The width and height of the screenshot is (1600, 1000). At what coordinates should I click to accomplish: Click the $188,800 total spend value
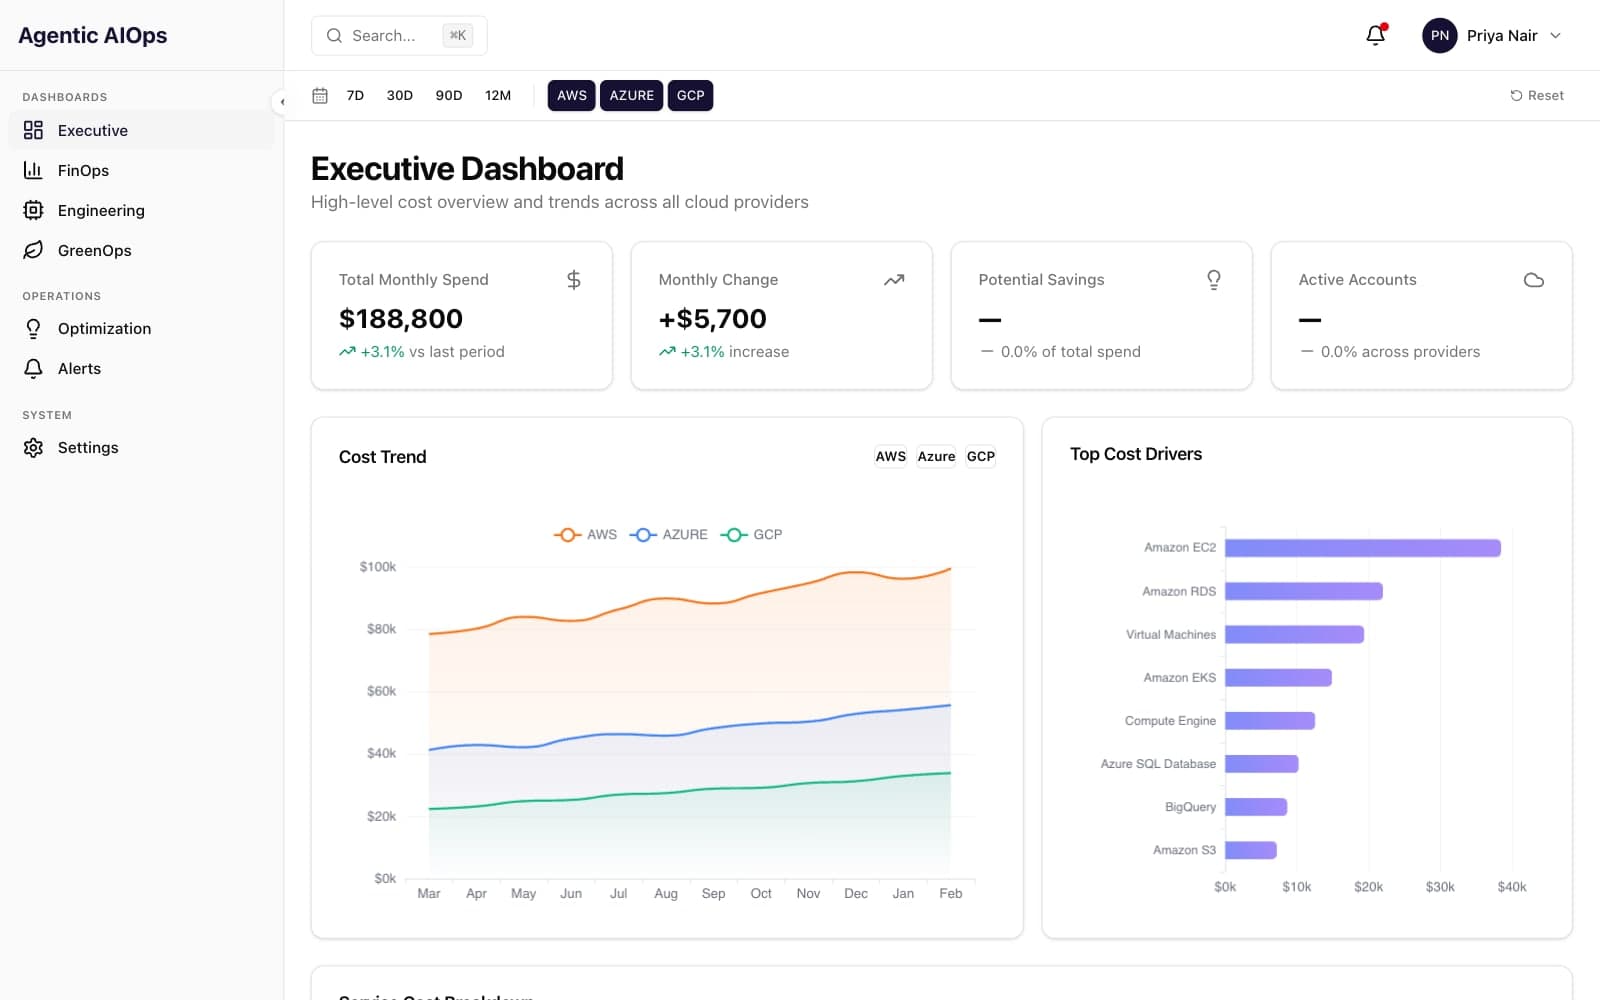coord(401,319)
